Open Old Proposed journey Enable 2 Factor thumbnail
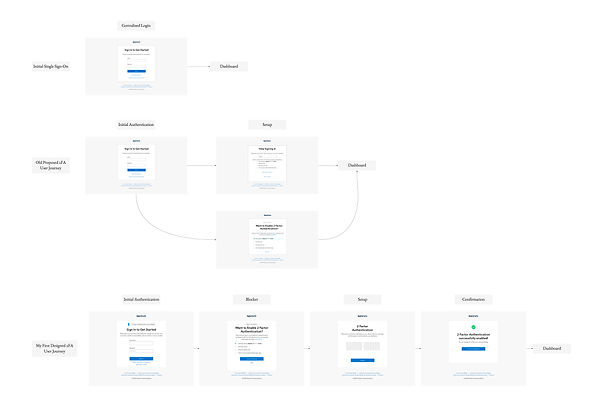The height and width of the screenshot is (416, 600). [x=267, y=240]
